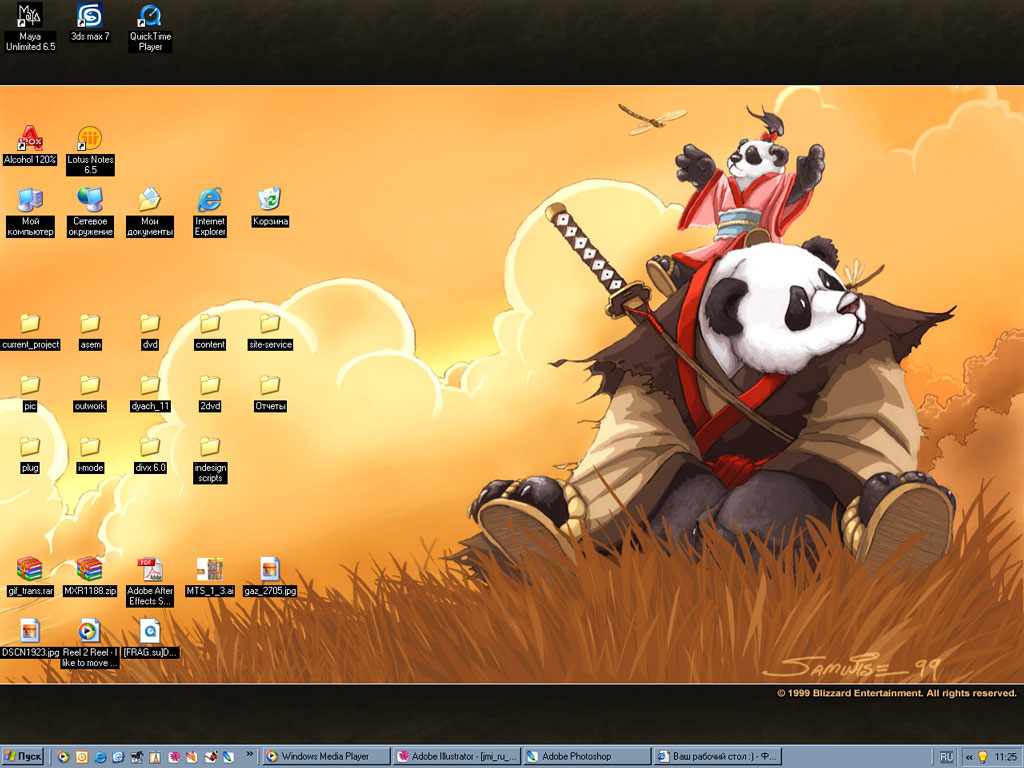Select the outwork folder
The width and height of the screenshot is (1024, 768).
(x=90, y=393)
